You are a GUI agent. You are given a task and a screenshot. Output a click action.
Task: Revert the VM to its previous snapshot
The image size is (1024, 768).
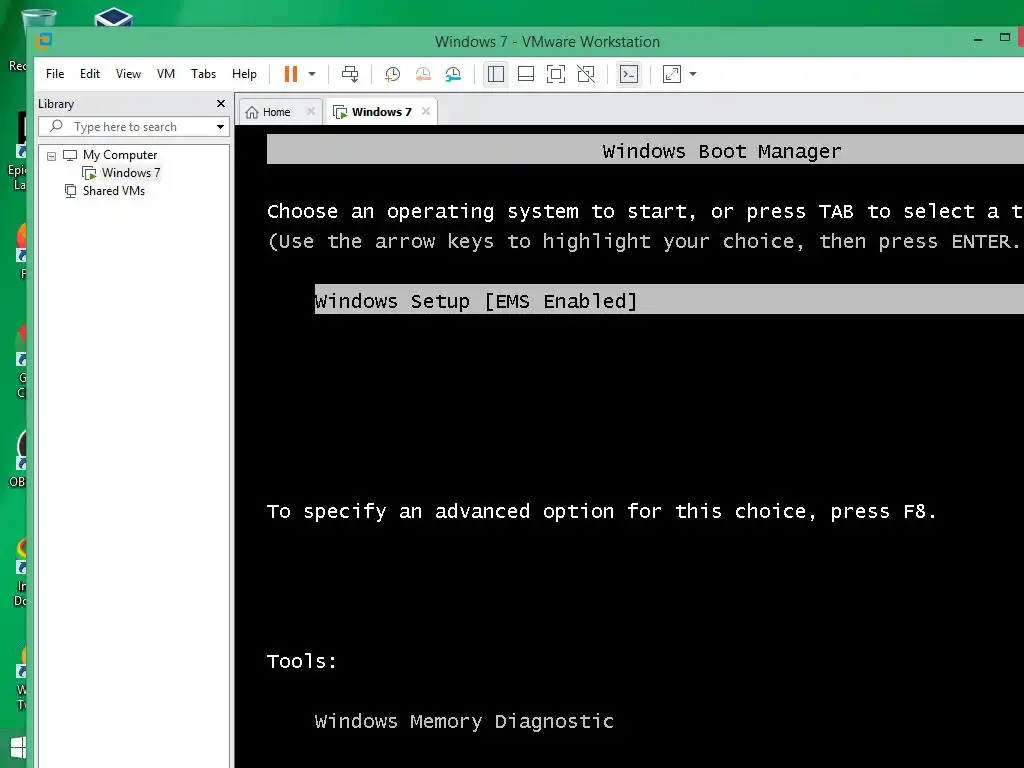point(423,74)
